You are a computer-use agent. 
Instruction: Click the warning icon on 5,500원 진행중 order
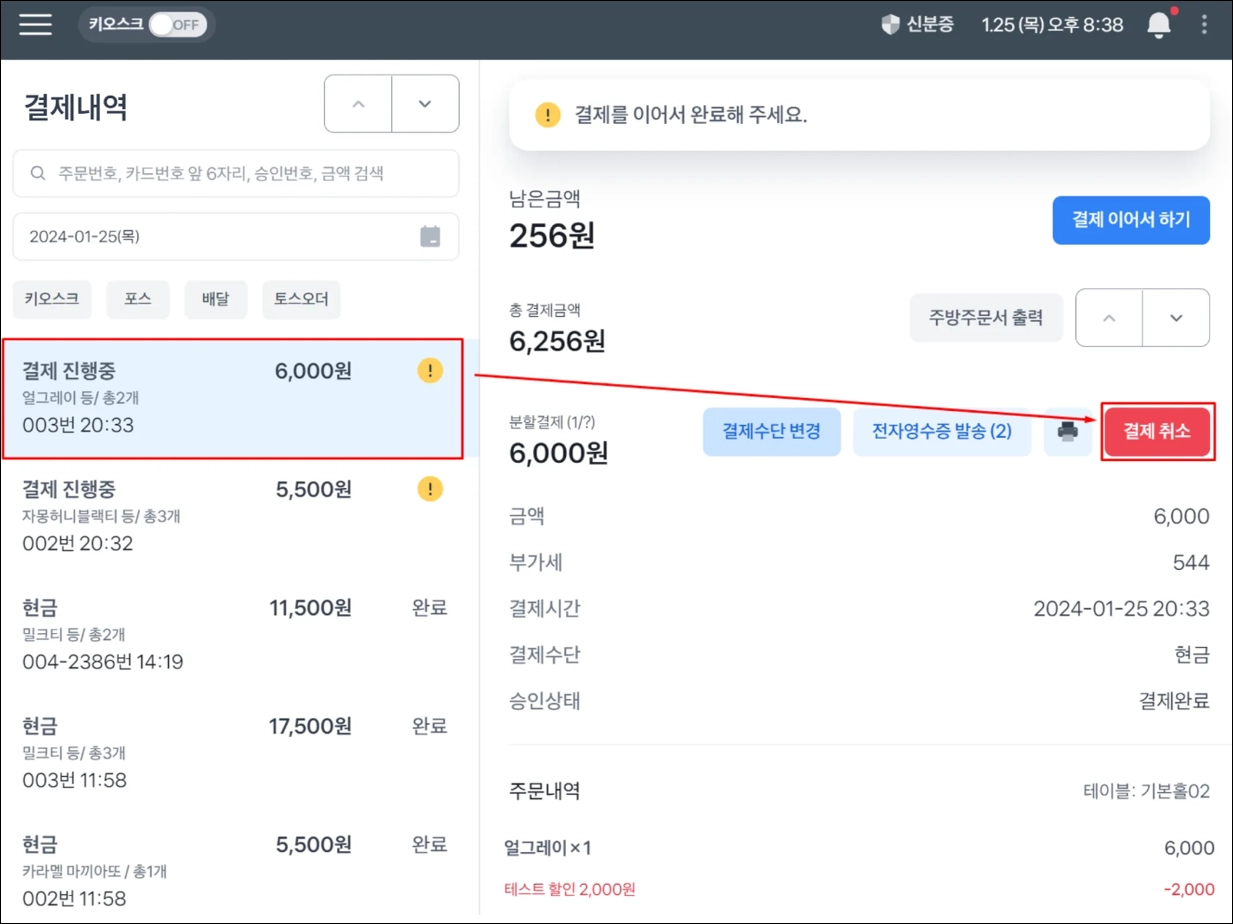tap(430, 489)
